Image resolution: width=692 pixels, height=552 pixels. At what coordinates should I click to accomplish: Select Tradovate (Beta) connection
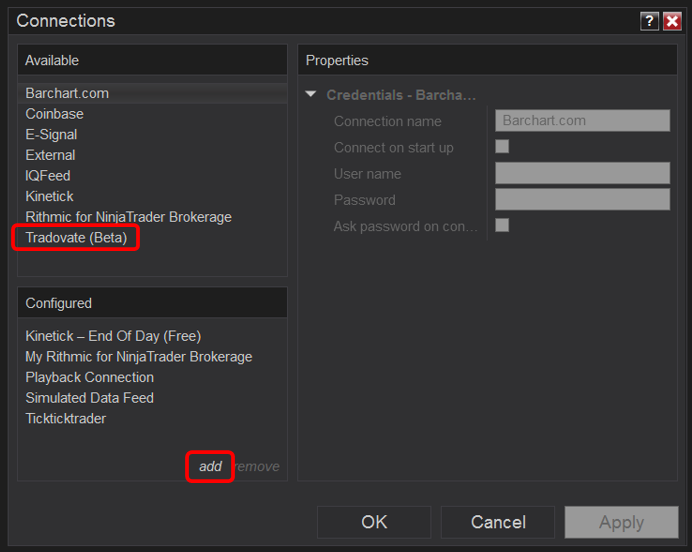[x=152, y=237]
